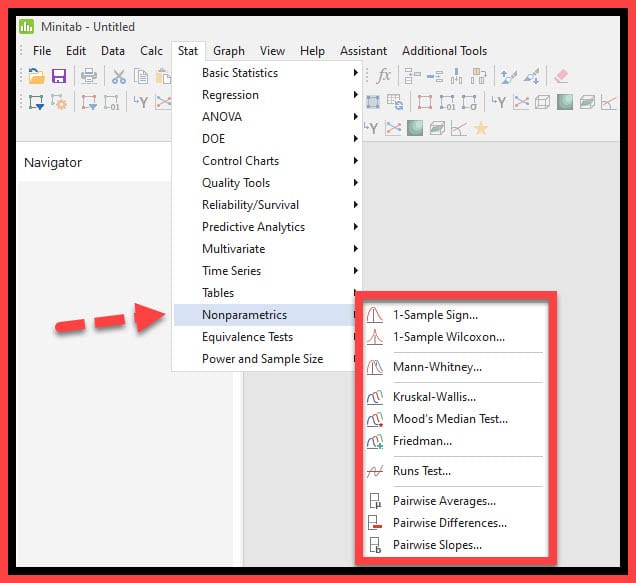Click the green square with blue arrow icon

[36, 102]
